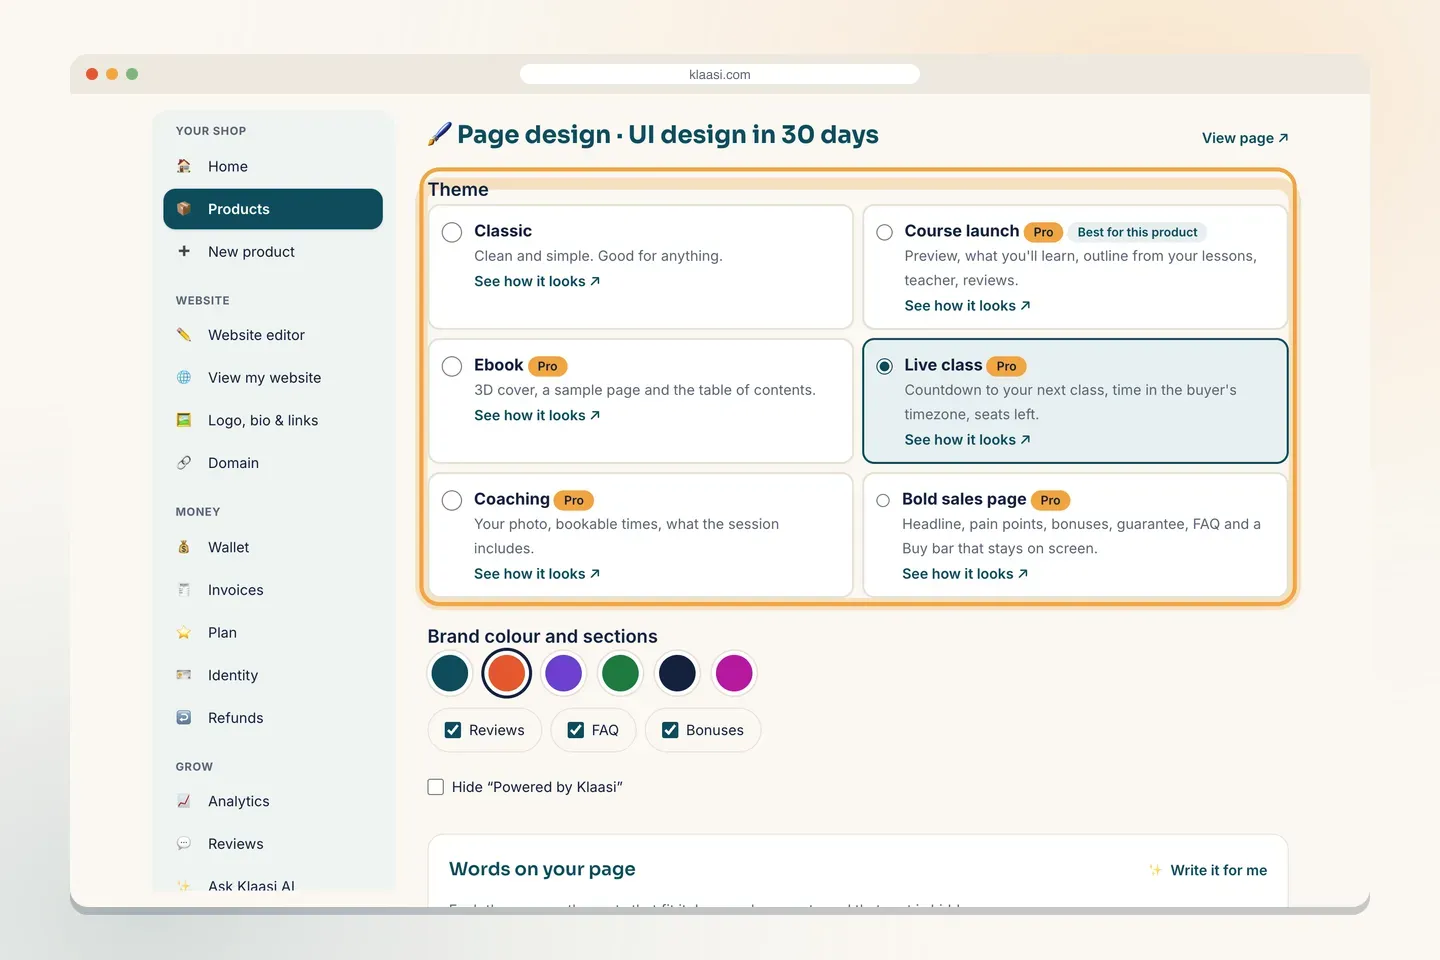The width and height of the screenshot is (1440, 960).
Task: Select the Course launch theme radio button
Action: (x=885, y=232)
